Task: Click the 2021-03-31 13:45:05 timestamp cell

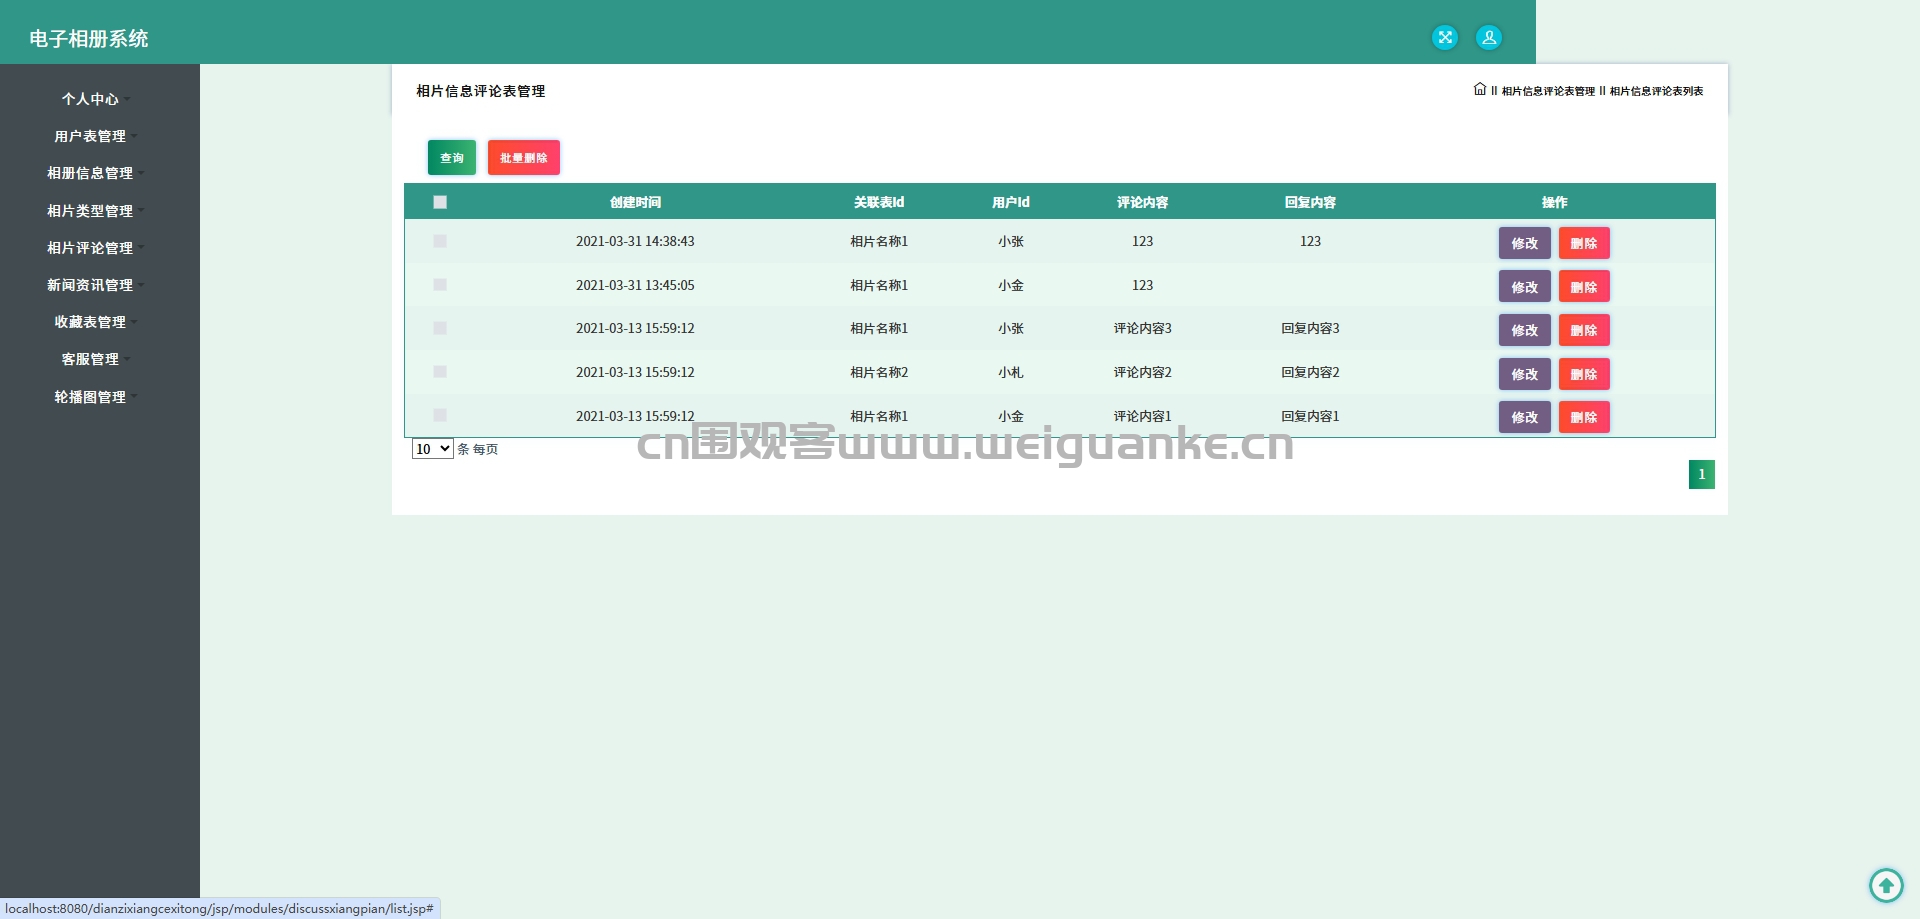Action: coord(635,285)
